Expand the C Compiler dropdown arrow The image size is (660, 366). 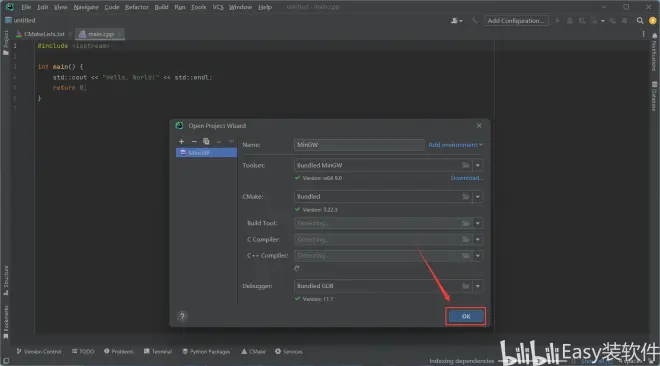[x=478, y=239]
